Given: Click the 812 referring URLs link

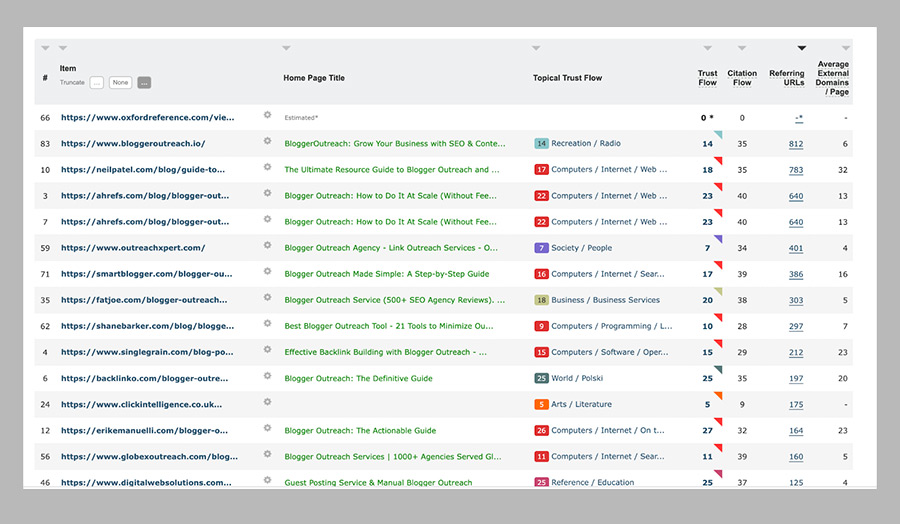Looking at the screenshot, I should [x=796, y=144].
